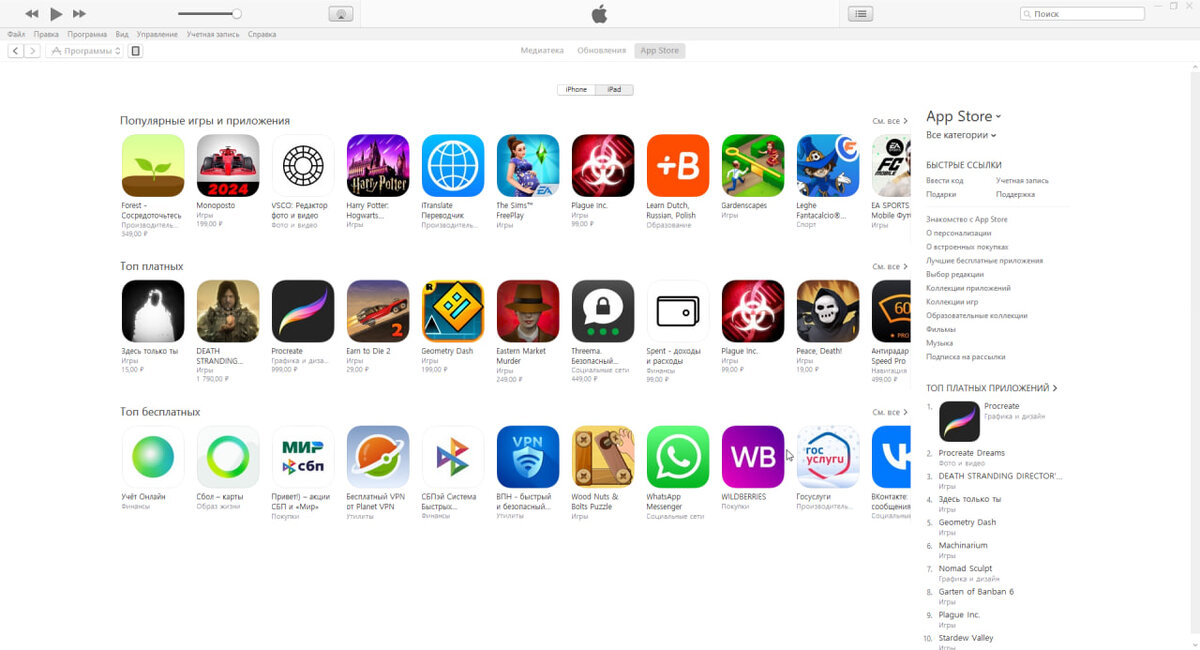Switch to the Медиатека tab
The width and height of the screenshot is (1200, 650).
(542, 50)
